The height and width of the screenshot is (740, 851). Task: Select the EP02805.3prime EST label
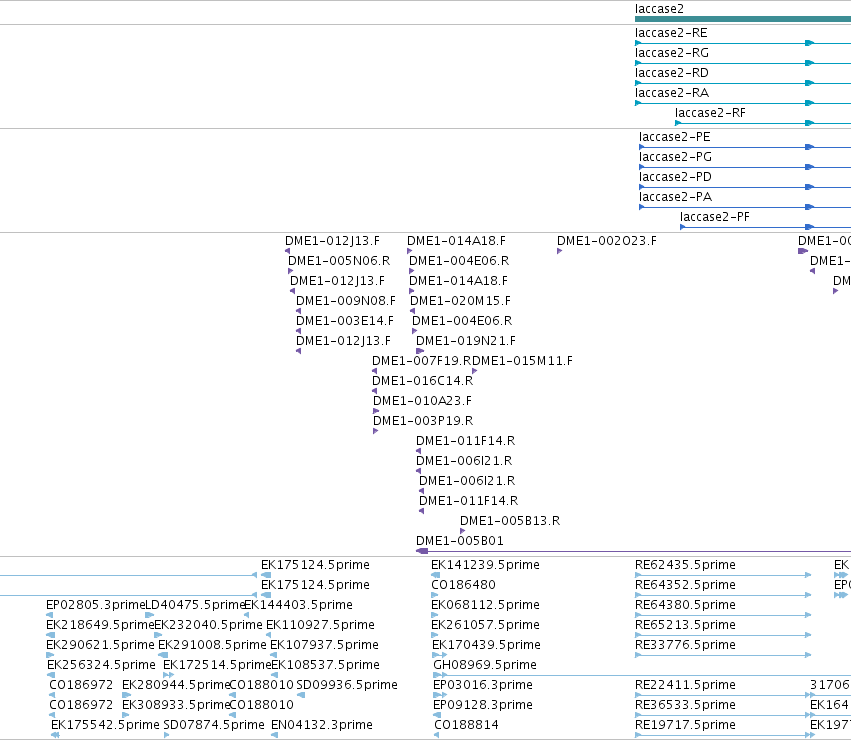click(96, 605)
